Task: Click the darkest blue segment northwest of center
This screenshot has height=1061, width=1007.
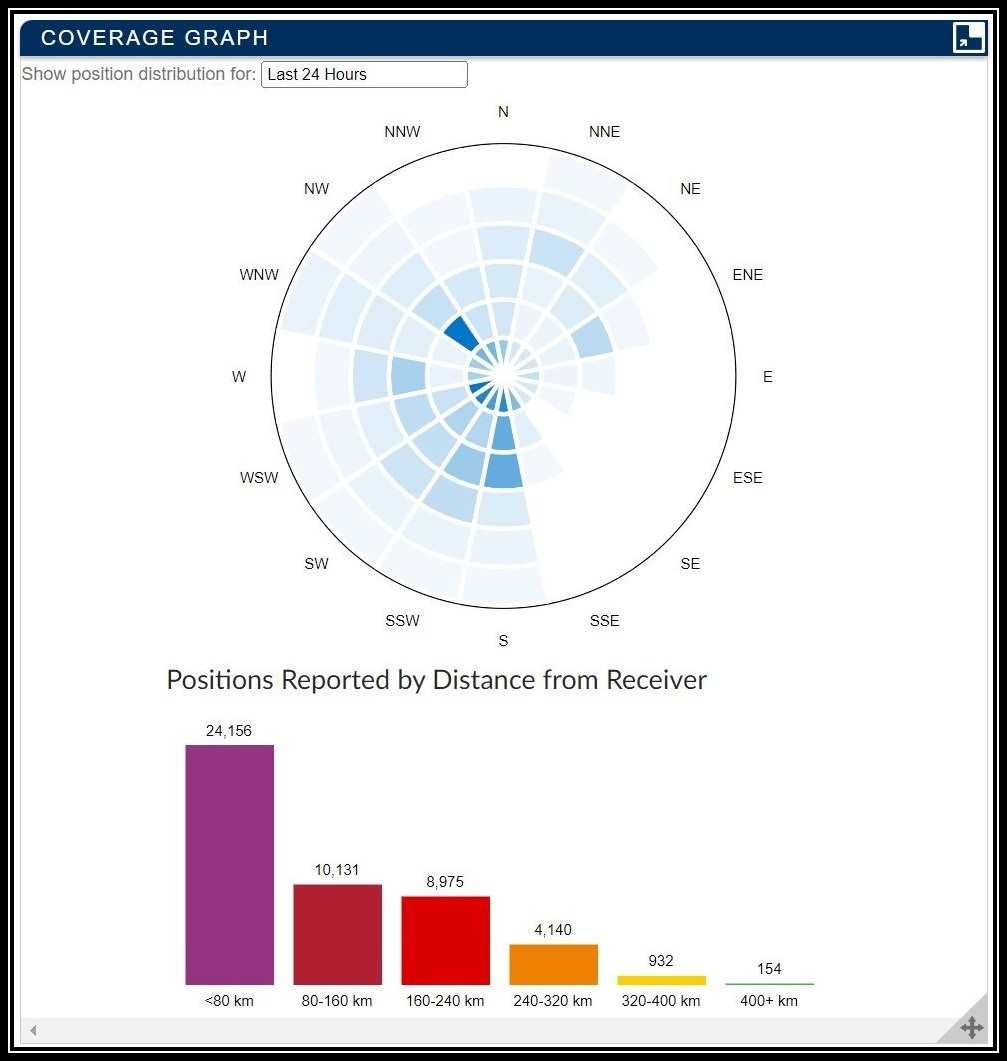Action: [461, 332]
